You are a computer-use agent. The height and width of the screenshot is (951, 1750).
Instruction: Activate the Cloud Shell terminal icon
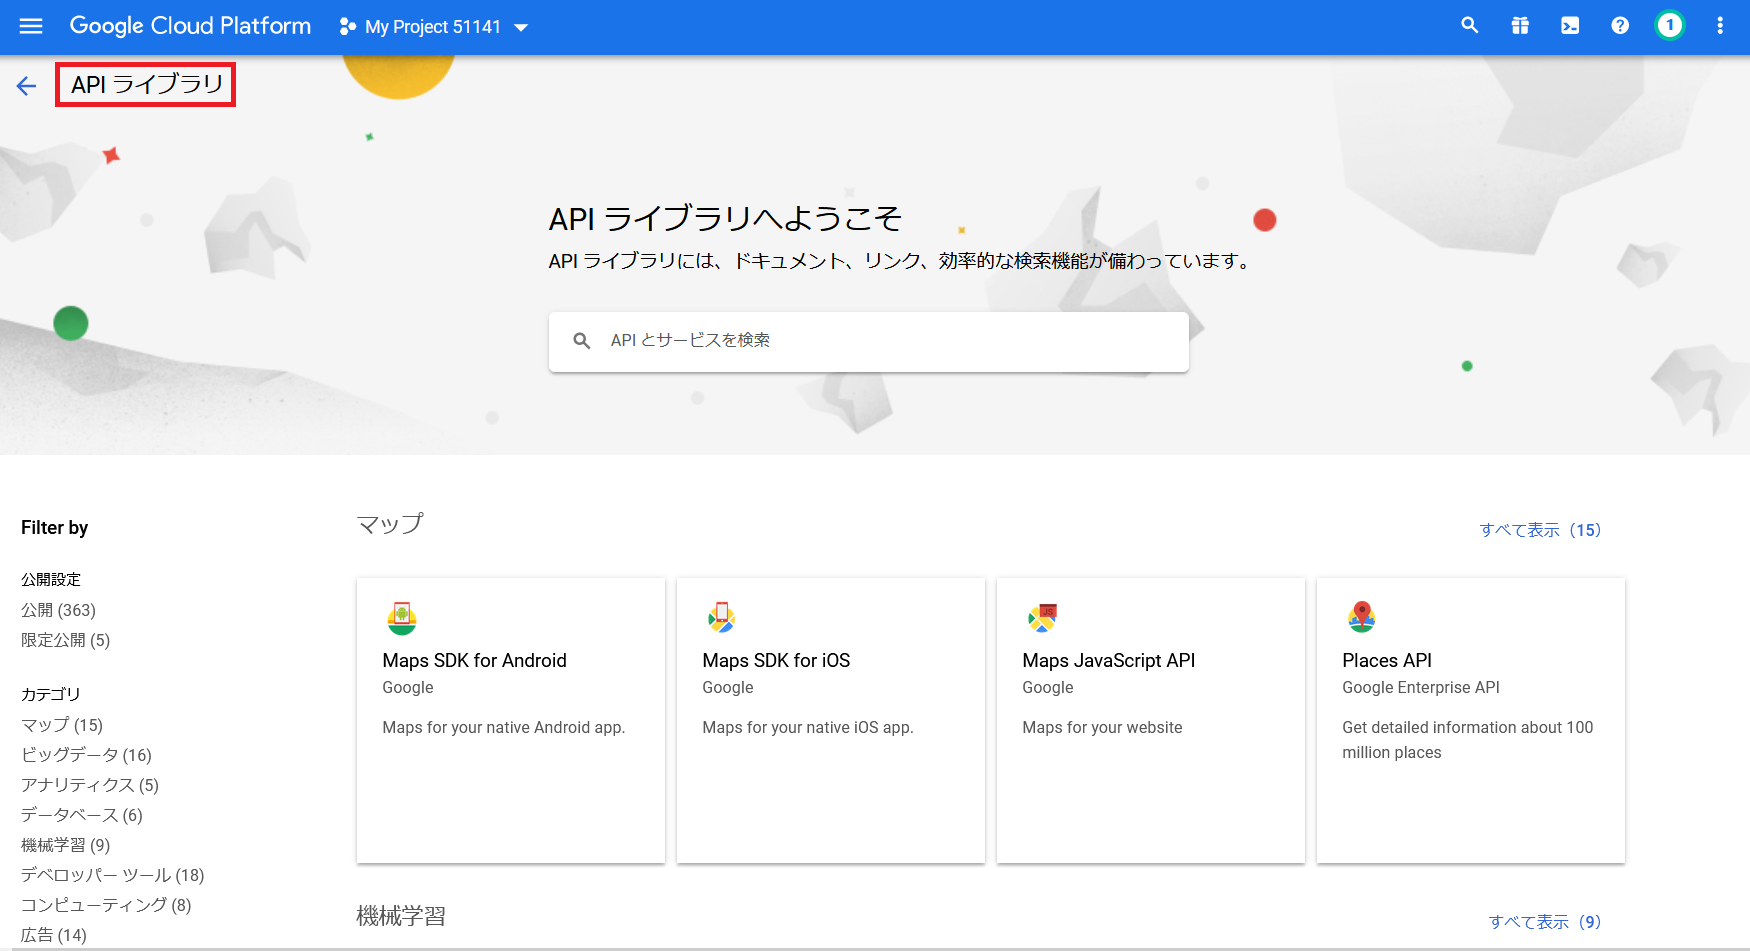pos(1570,26)
